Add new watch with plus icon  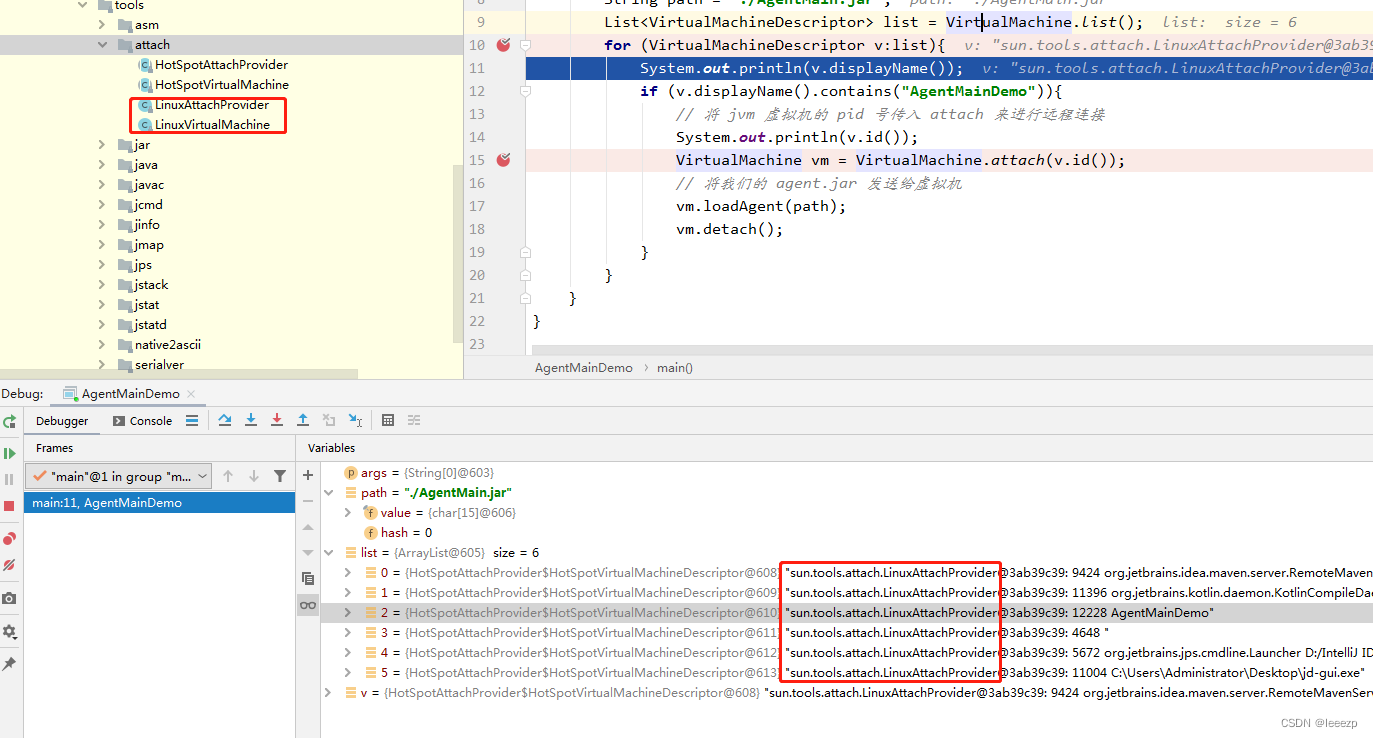pos(308,475)
